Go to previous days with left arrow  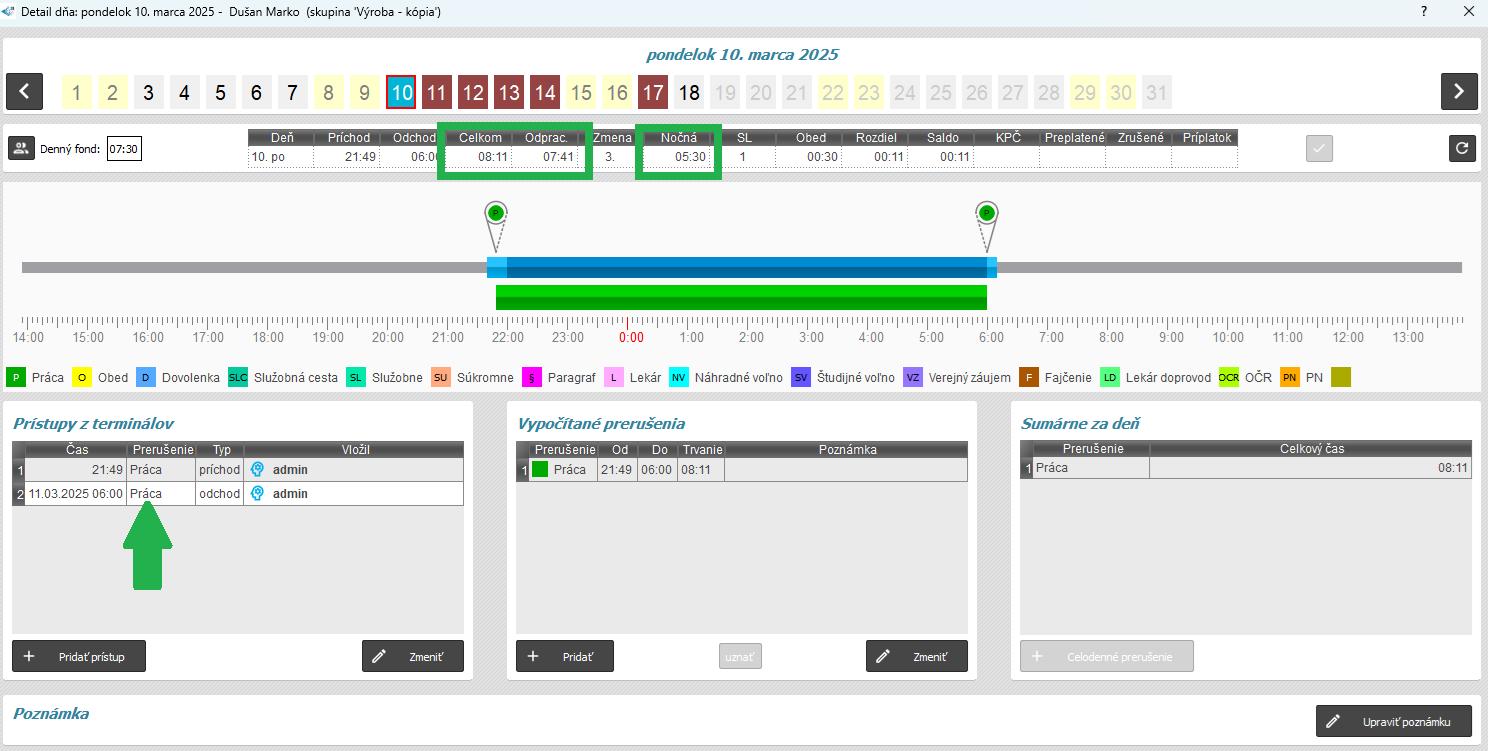24,92
